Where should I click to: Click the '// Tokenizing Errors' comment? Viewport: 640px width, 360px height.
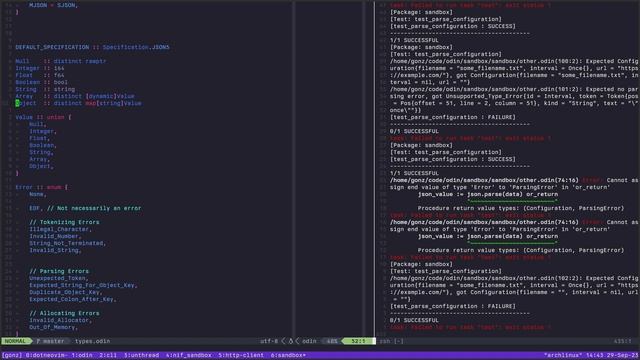(x=64, y=222)
